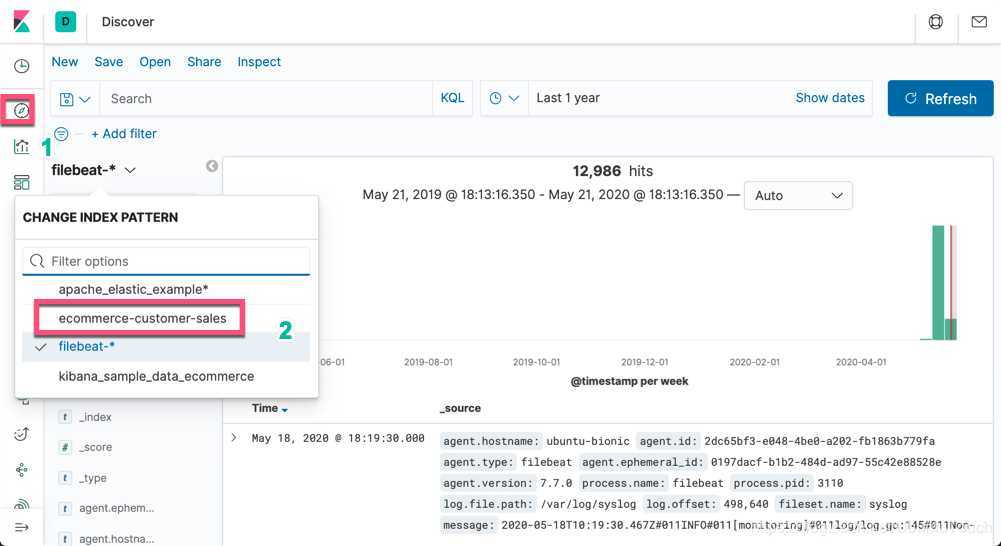
Task: Open the Dashboard icon in sidebar
Action: (x=22, y=183)
